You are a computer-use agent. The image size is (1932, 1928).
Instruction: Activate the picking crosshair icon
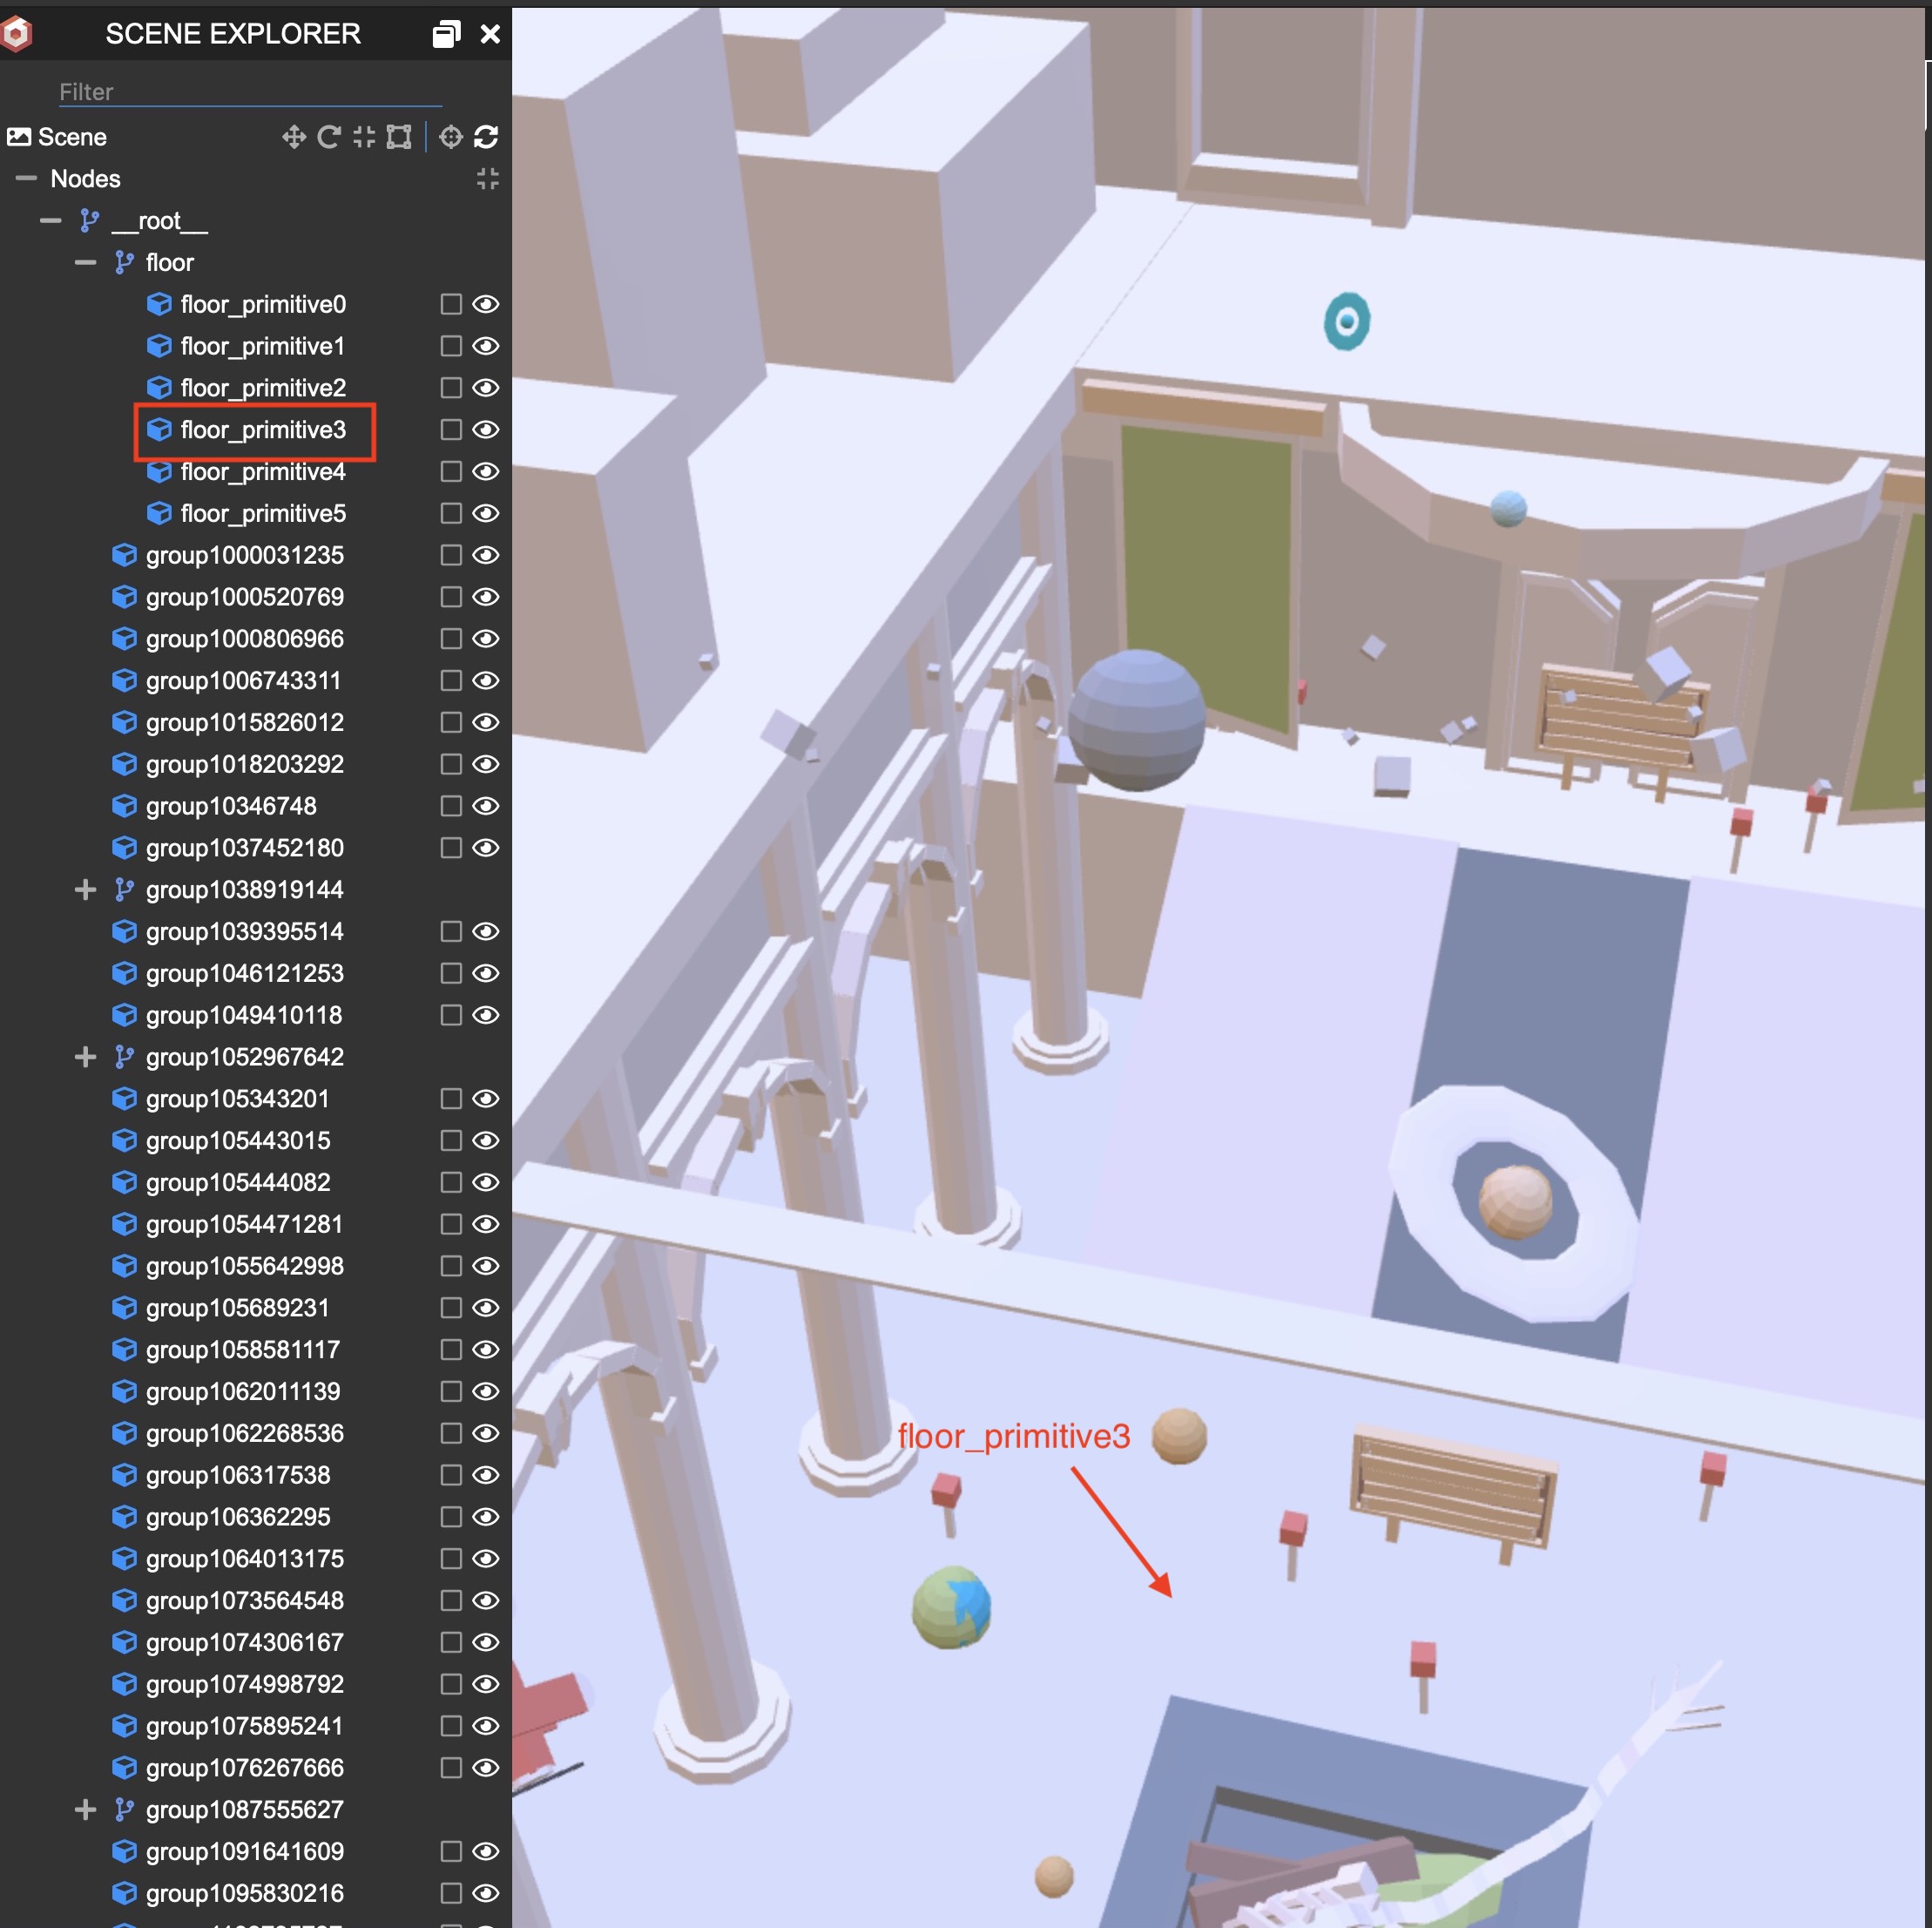451,137
